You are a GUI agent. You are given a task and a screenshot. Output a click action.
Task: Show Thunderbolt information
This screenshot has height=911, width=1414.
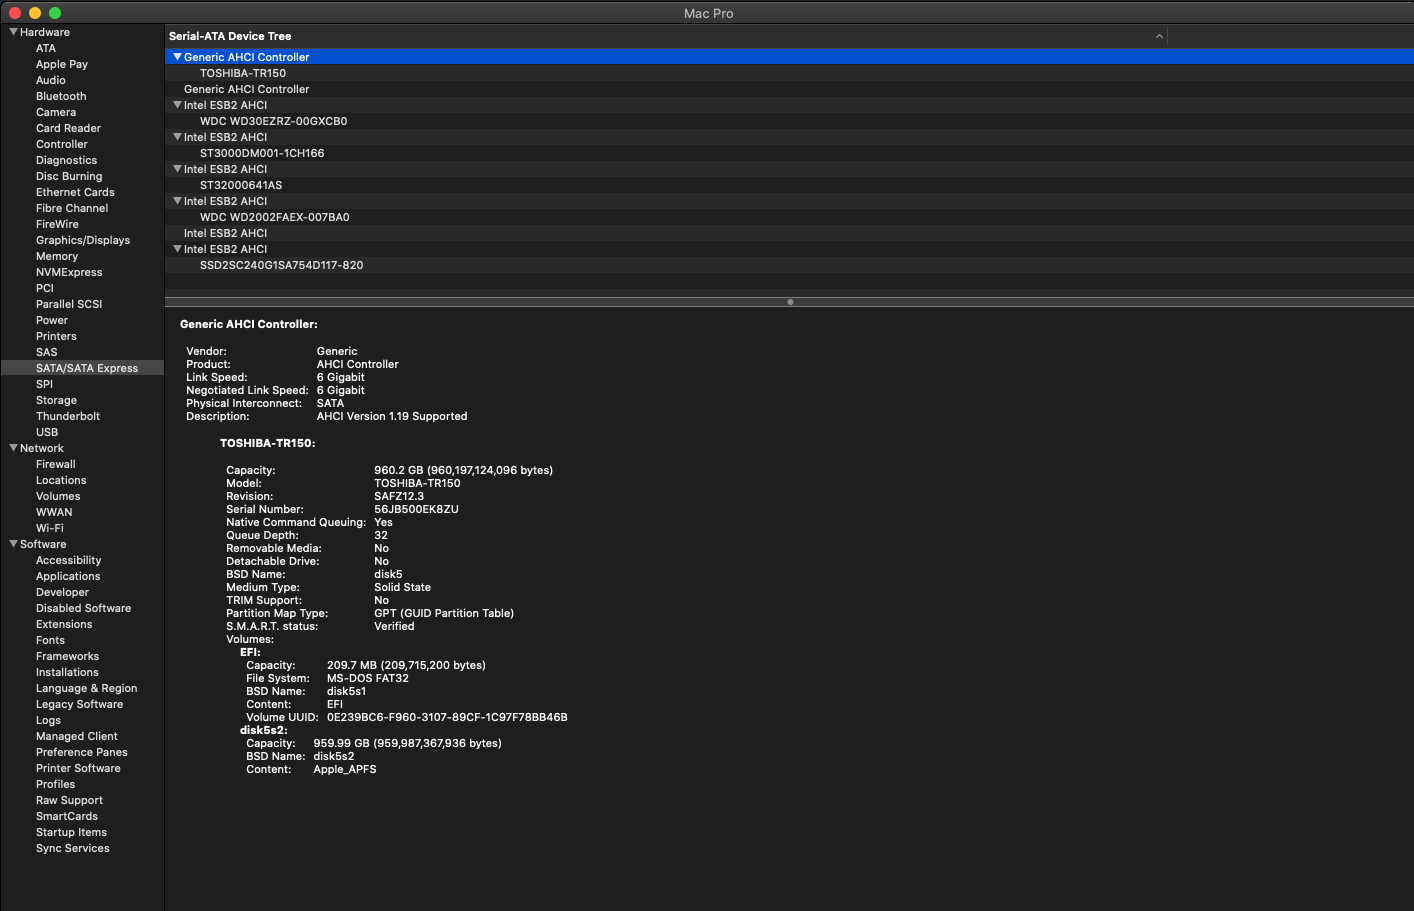point(68,416)
